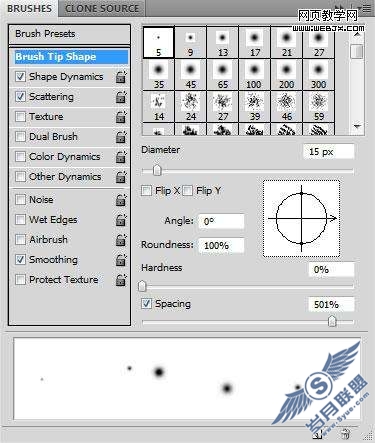
Task: Enable the Color Dynamics checkbox
Action: [x=20, y=157]
